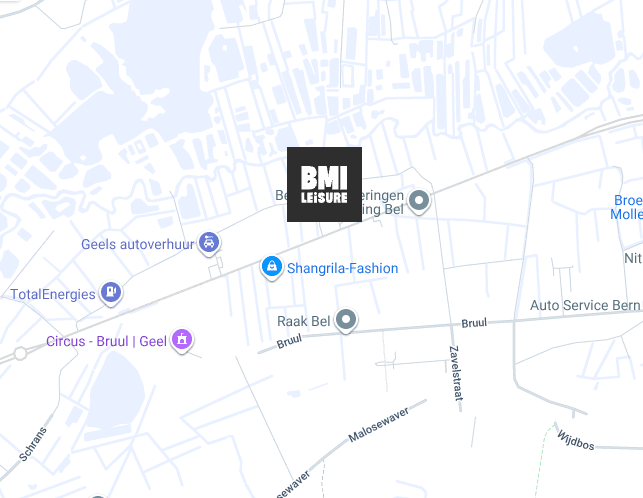Select the Geels autoverhuur car rental pin
This screenshot has width=643, height=498.
209,243
